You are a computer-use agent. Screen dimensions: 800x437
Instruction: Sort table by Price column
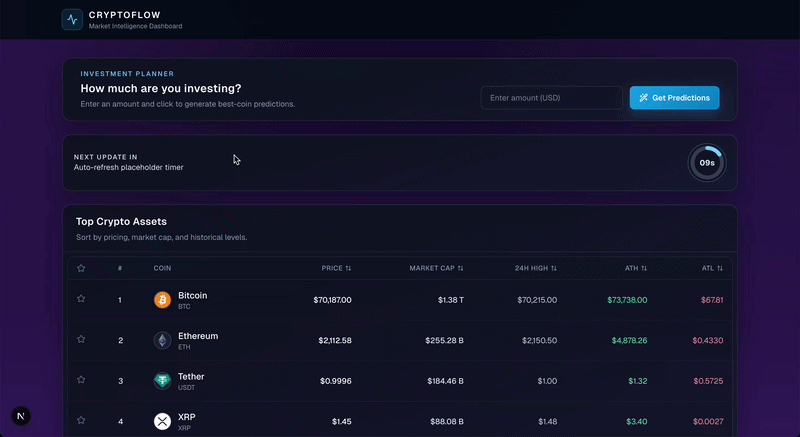[x=336, y=268]
